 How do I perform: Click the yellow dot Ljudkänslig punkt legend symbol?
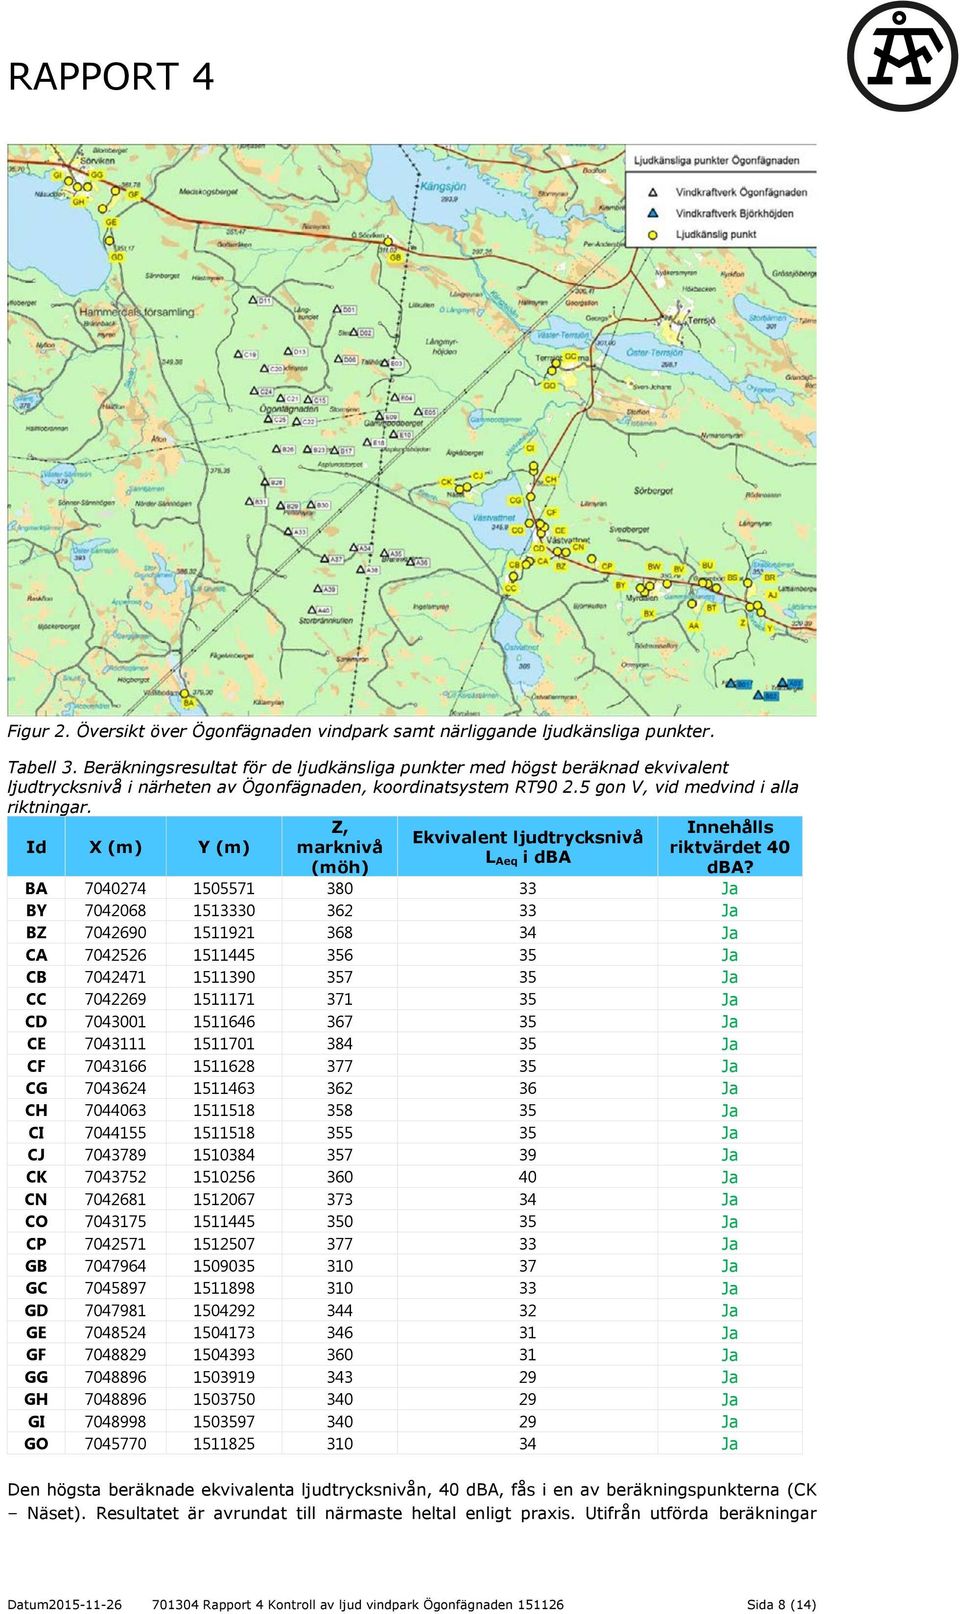(x=653, y=235)
